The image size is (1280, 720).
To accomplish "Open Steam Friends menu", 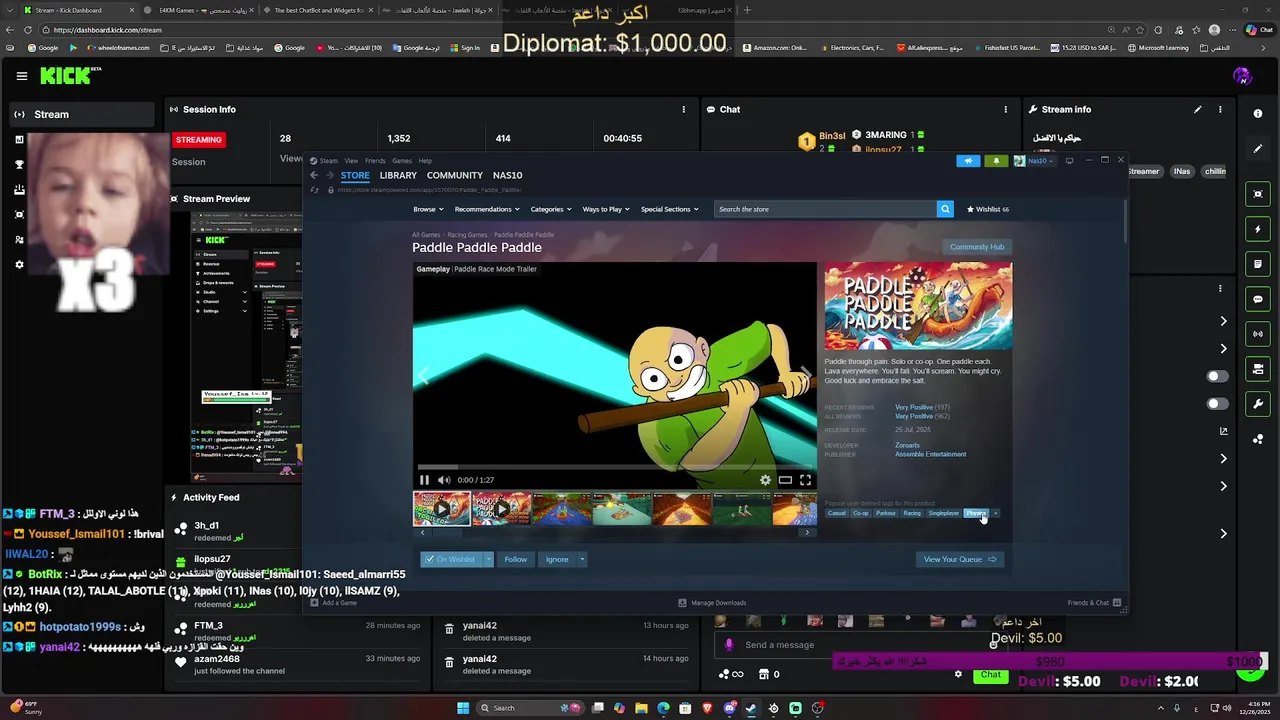I will (x=375, y=160).
